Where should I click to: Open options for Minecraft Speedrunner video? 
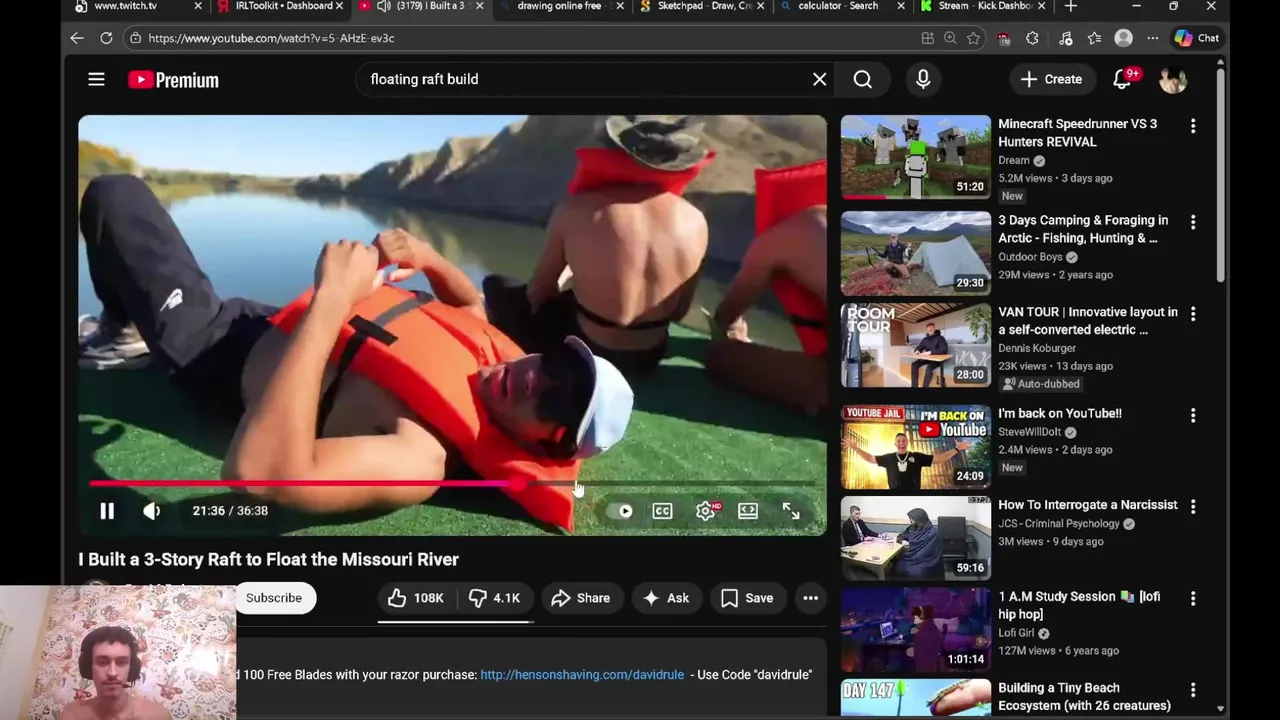pos(1193,126)
